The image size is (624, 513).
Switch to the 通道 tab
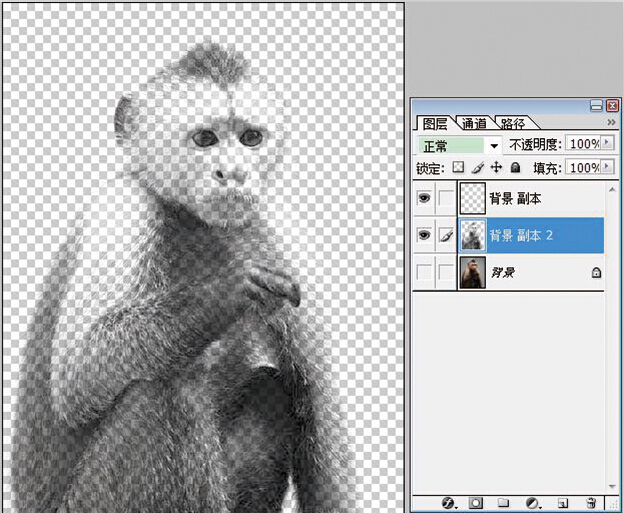click(475, 124)
